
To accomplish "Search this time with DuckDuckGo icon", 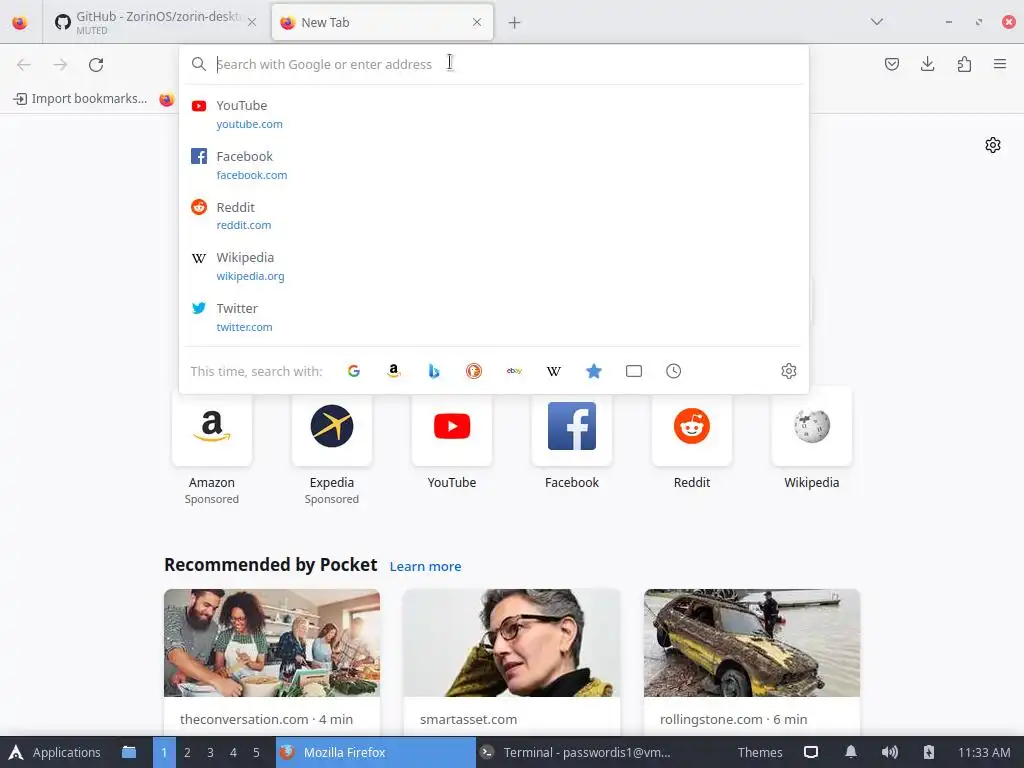I will click(x=474, y=371).
